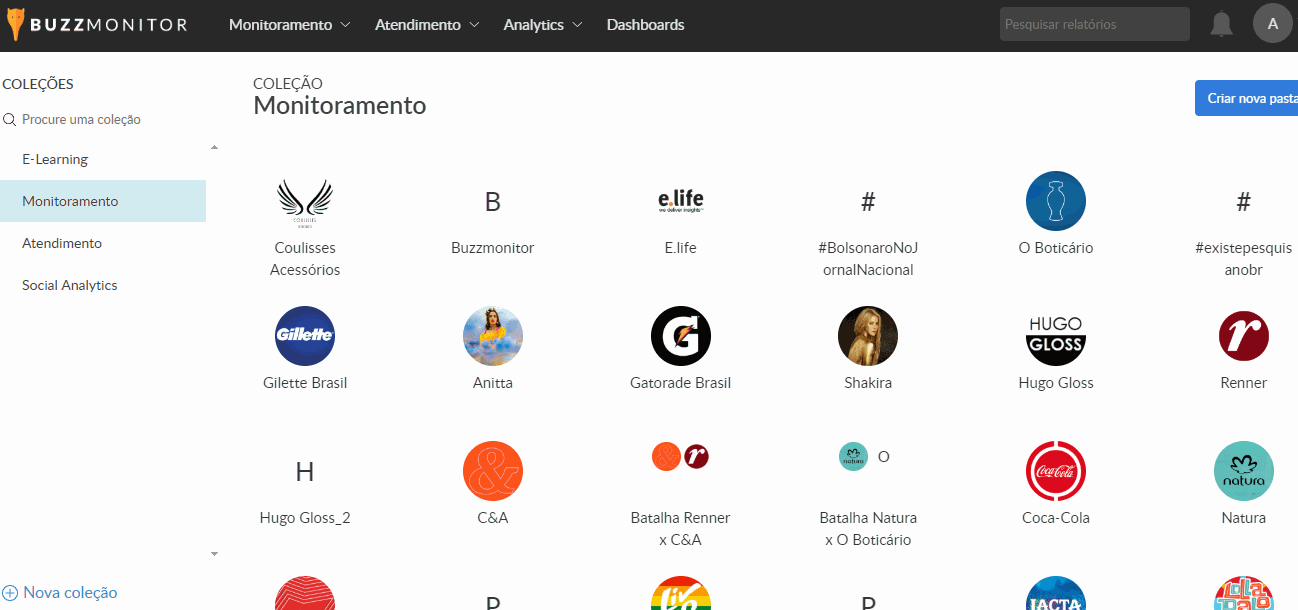The width and height of the screenshot is (1298, 610).
Task: Open the Renner logo folder
Action: click(1243, 336)
